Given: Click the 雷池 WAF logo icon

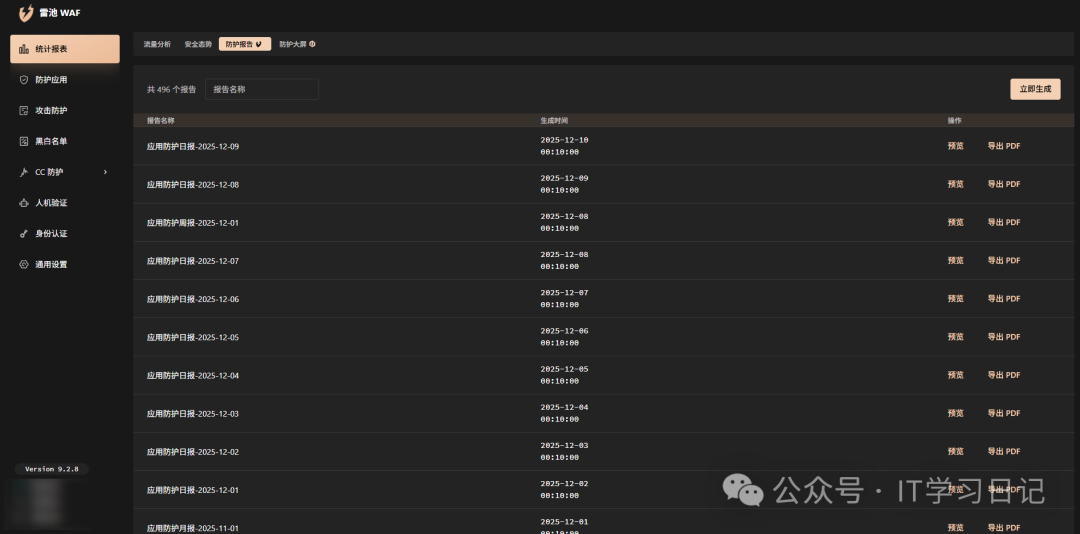Looking at the screenshot, I should pyautogui.click(x=26, y=13).
